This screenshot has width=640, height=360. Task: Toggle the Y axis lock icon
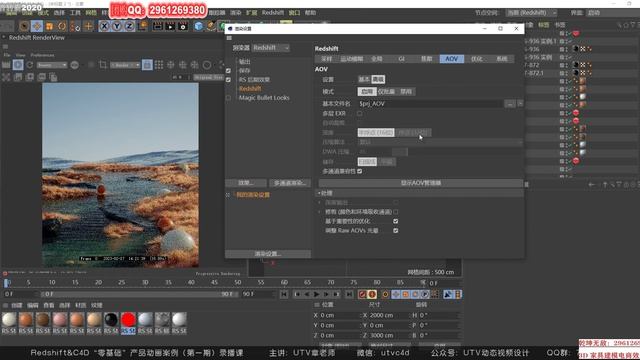[117, 27]
